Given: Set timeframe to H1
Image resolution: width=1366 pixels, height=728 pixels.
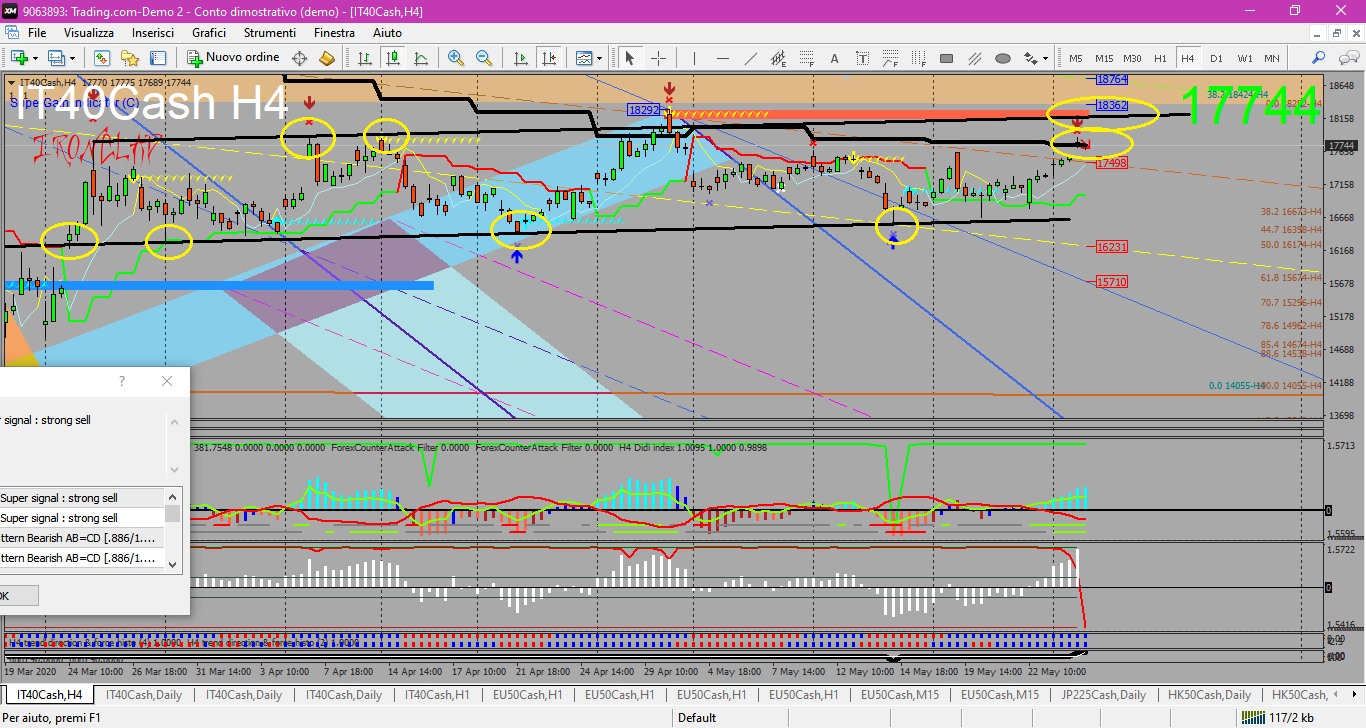Looking at the screenshot, I should [1160, 58].
